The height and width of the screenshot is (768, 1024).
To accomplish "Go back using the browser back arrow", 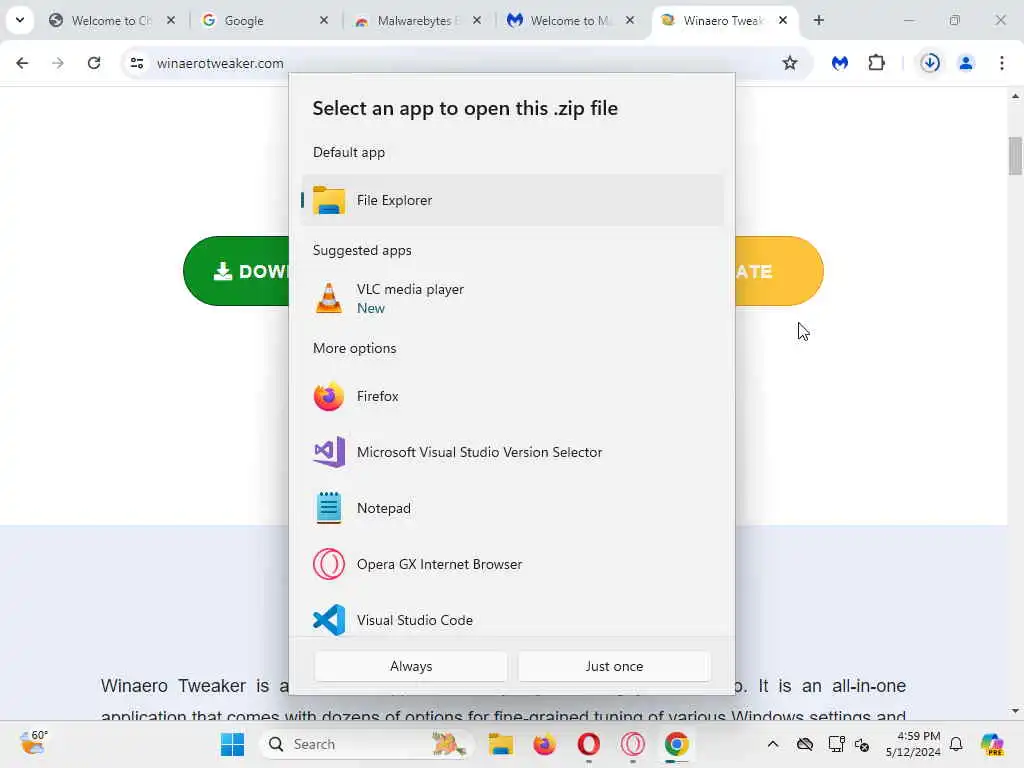I will coord(22,63).
